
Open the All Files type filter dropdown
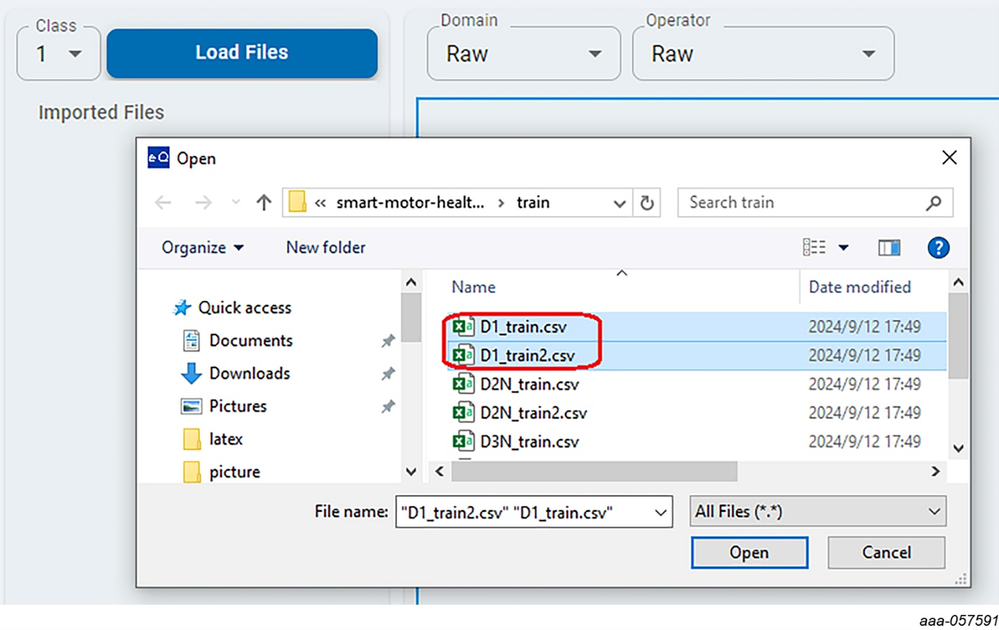click(818, 512)
